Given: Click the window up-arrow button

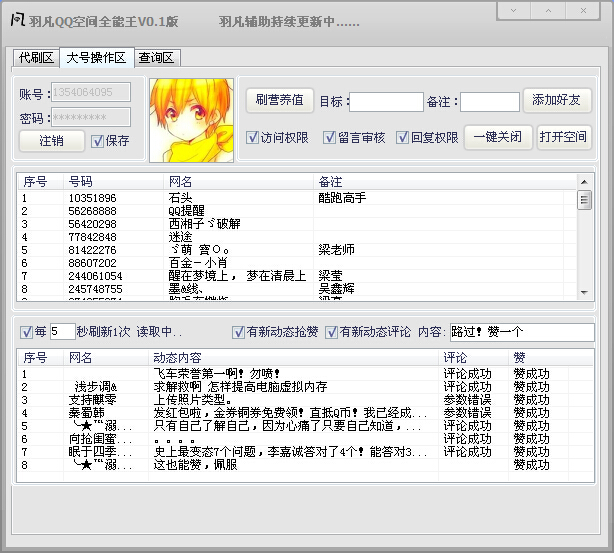Looking at the screenshot, I should click(548, 11).
